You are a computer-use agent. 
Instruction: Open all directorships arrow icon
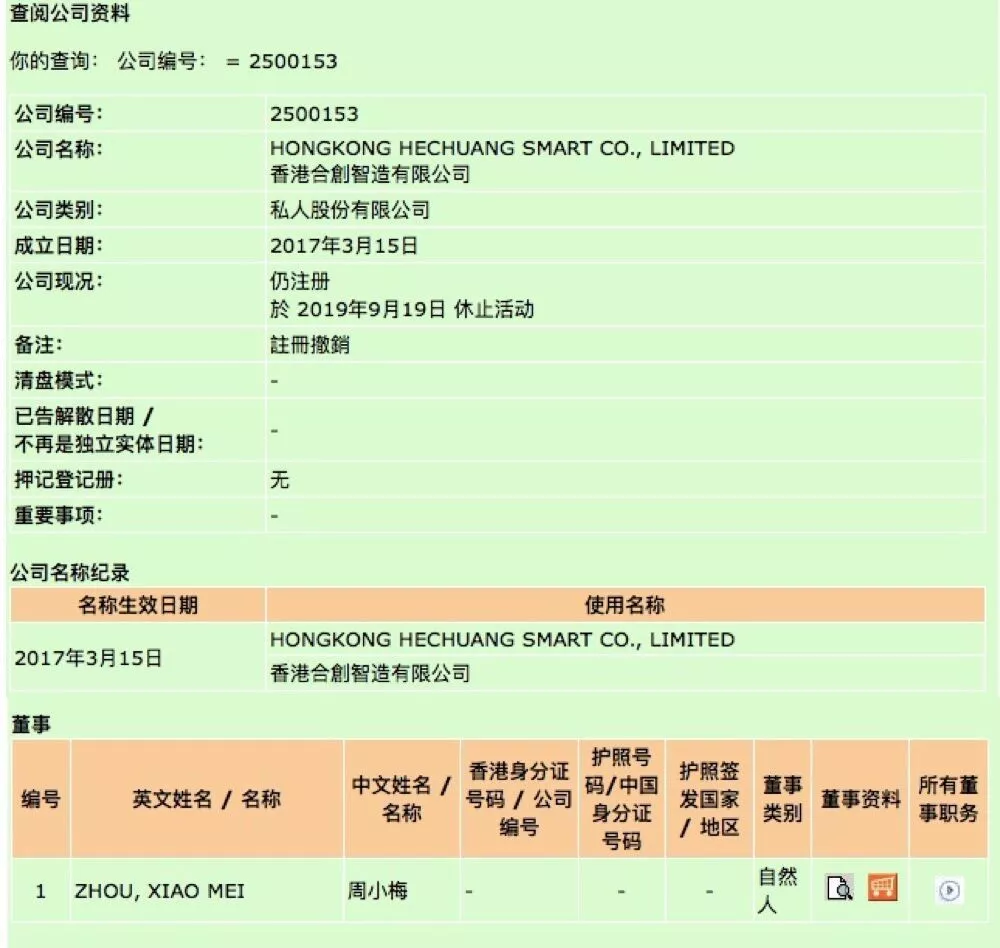tap(949, 891)
